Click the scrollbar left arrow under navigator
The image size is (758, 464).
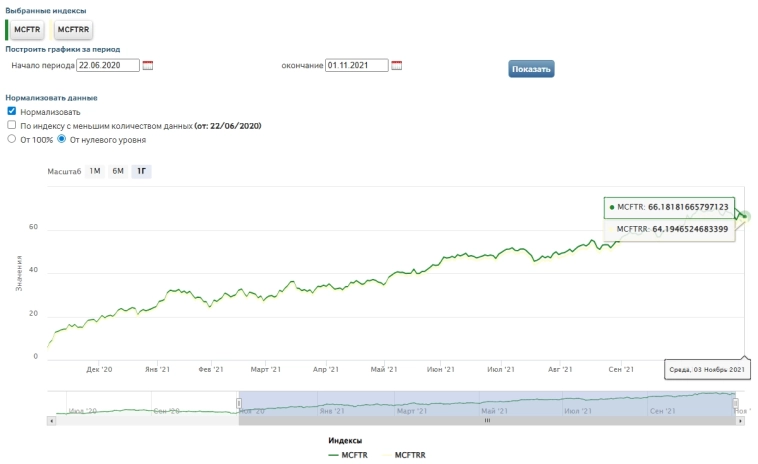pos(51,421)
